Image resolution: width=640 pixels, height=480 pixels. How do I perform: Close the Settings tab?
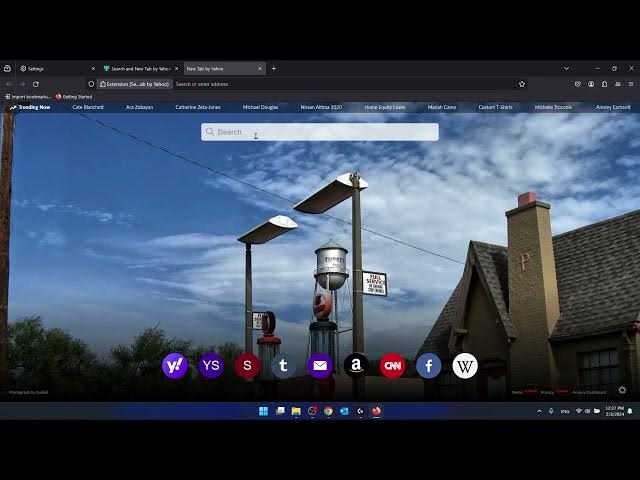[x=93, y=69]
